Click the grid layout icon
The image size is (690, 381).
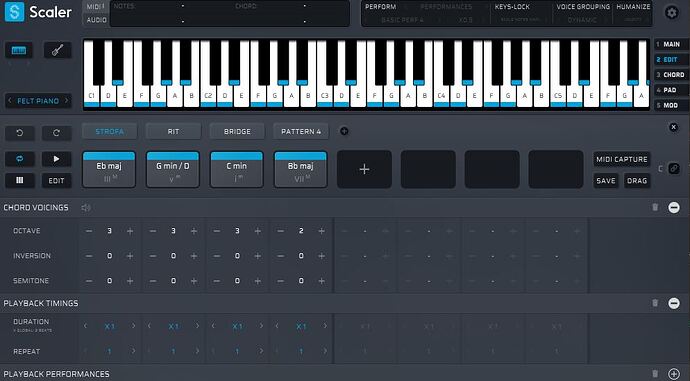19,180
